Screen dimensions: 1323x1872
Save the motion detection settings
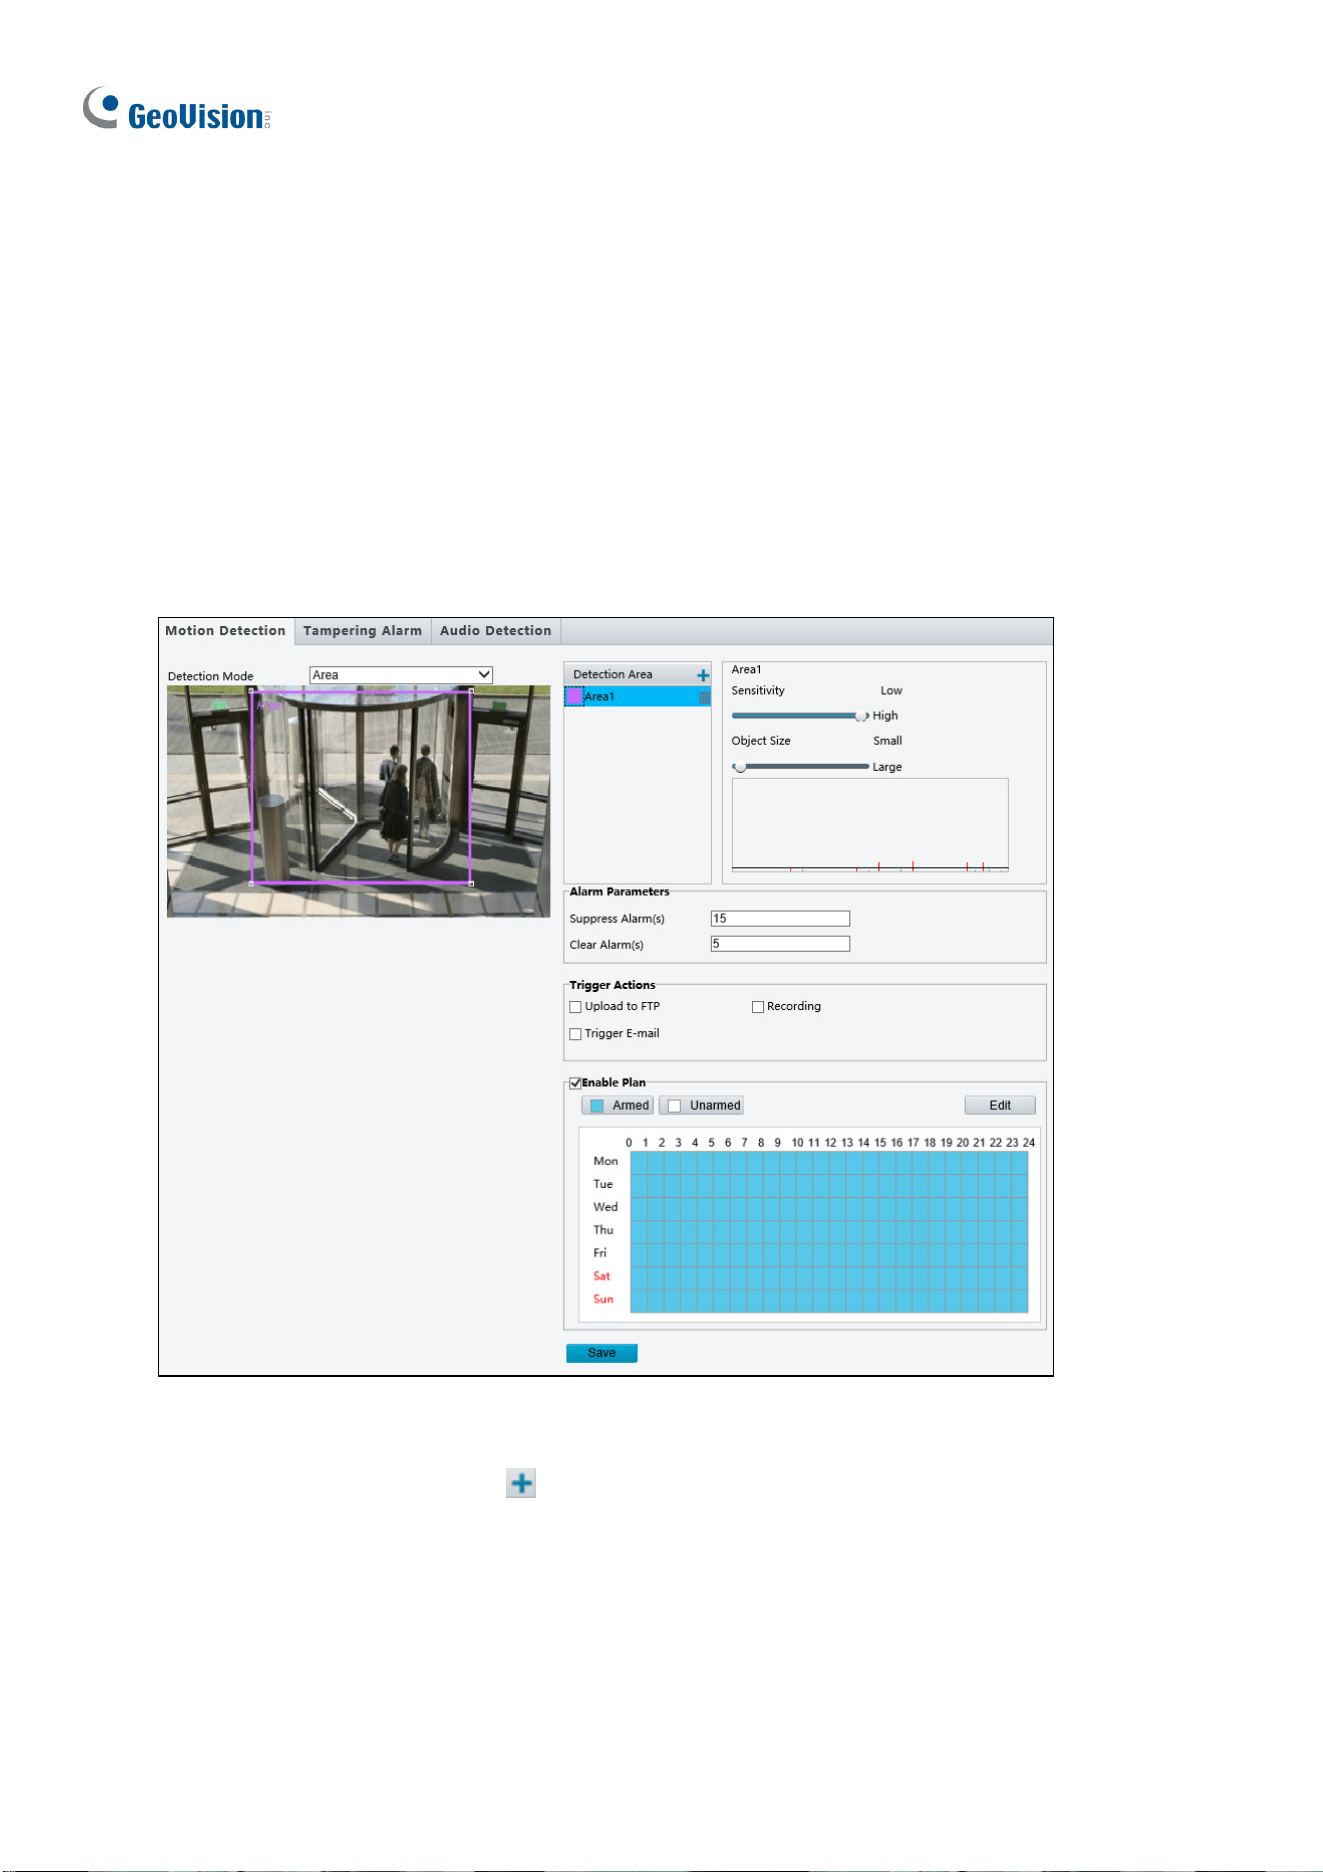602,1353
